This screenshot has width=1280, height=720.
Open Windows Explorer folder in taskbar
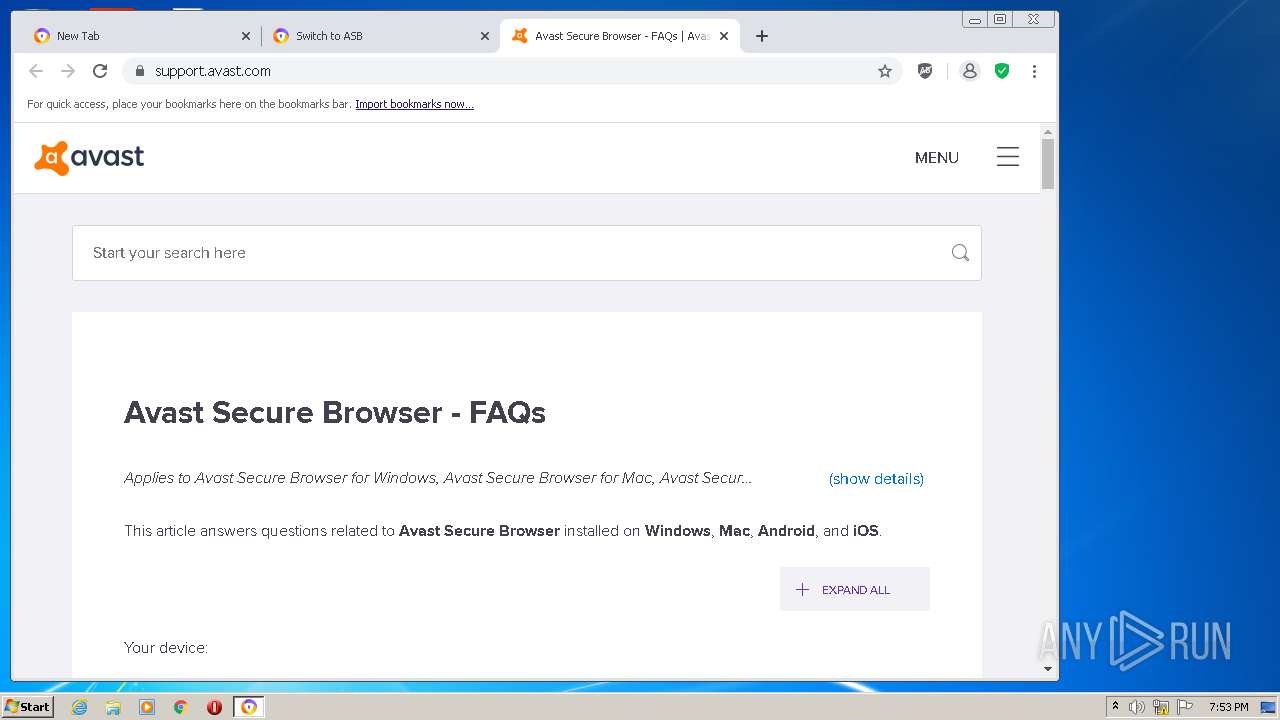113,707
